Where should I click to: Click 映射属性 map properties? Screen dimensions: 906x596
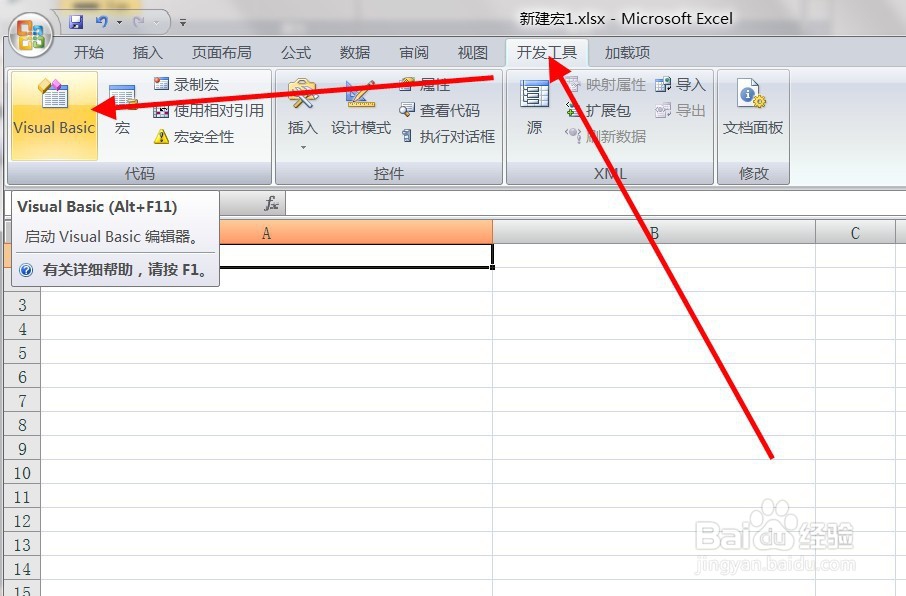point(605,84)
